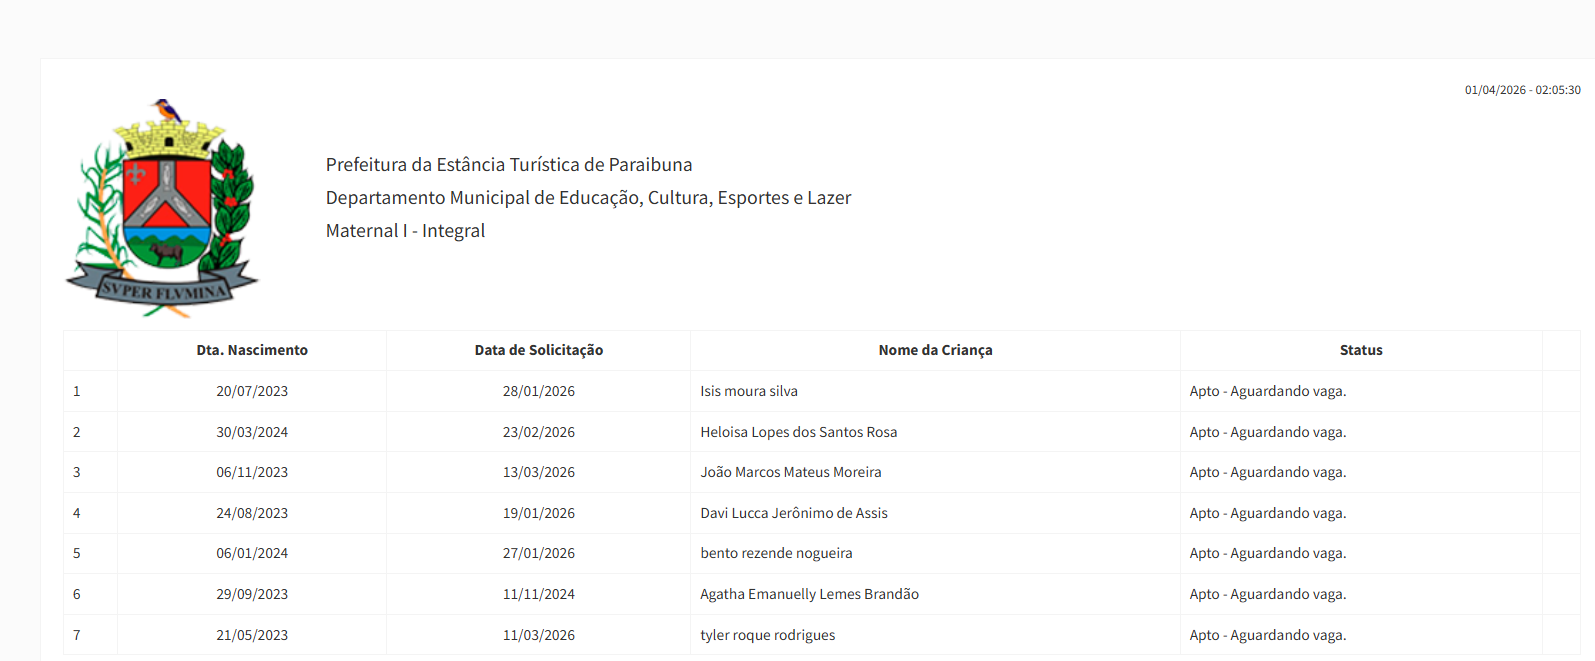
Task: Select the Prefeitura da Estância Turística de Paraibuna title
Action: [508, 165]
